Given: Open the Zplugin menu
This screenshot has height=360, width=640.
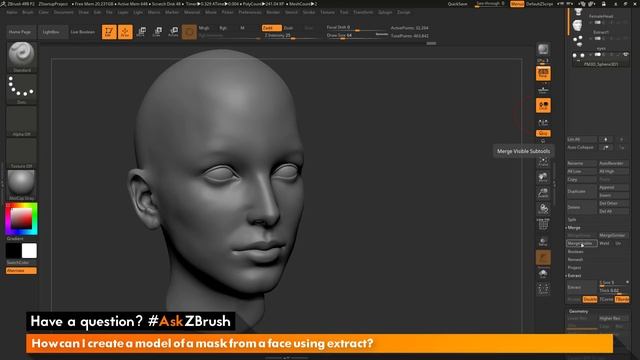Looking at the screenshot, I should tap(385, 12).
